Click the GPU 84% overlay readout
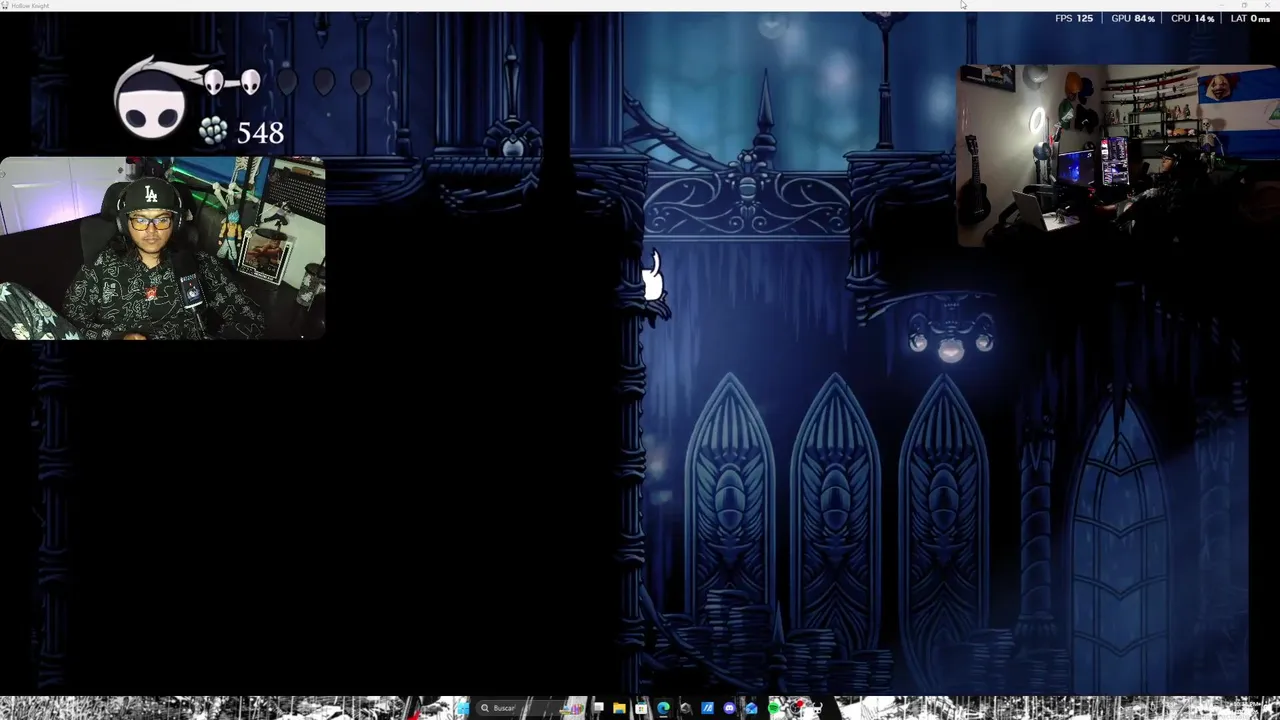Image resolution: width=1280 pixels, height=720 pixels. 1133,18
